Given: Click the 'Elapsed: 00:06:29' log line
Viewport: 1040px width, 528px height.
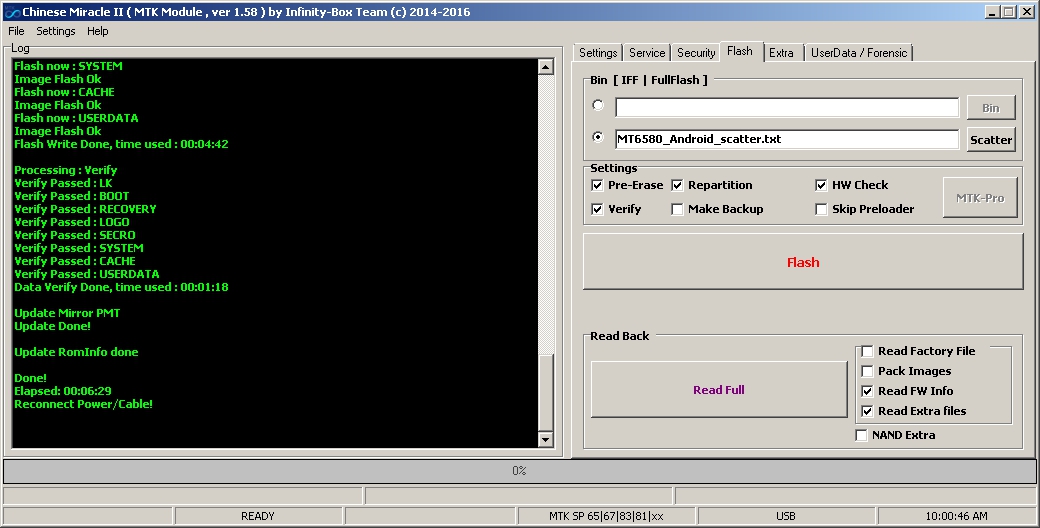Looking at the screenshot, I should [x=63, y=391].
